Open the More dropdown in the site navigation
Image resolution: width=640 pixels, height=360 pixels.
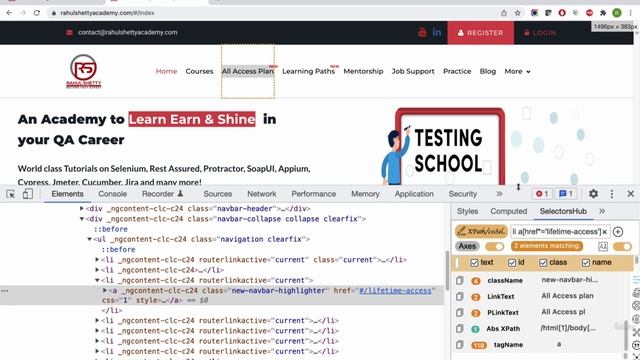[517, 71]
